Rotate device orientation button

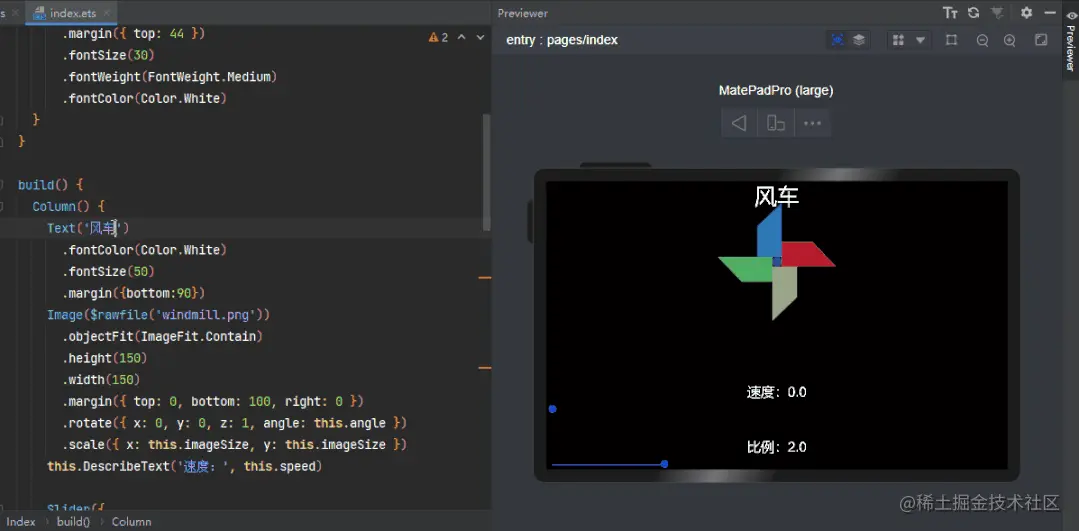tap(776, 123)
